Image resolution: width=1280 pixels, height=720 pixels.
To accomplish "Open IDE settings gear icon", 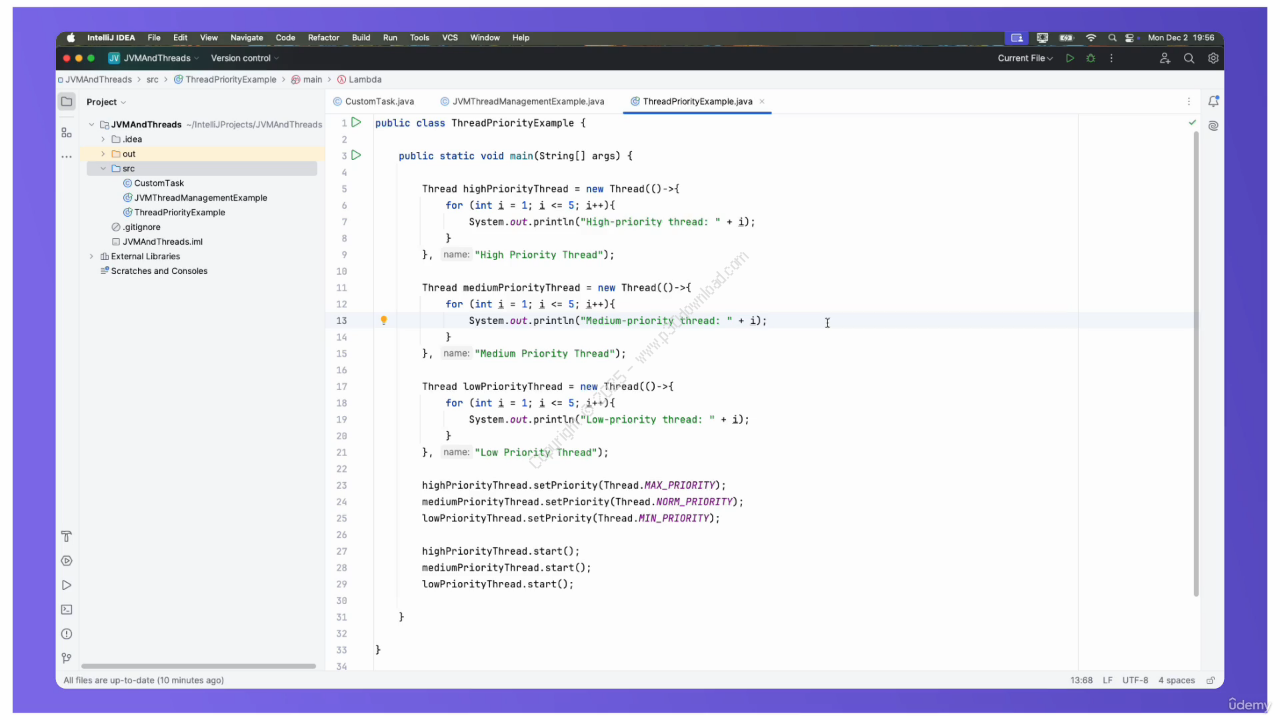I will [1213, 58].
